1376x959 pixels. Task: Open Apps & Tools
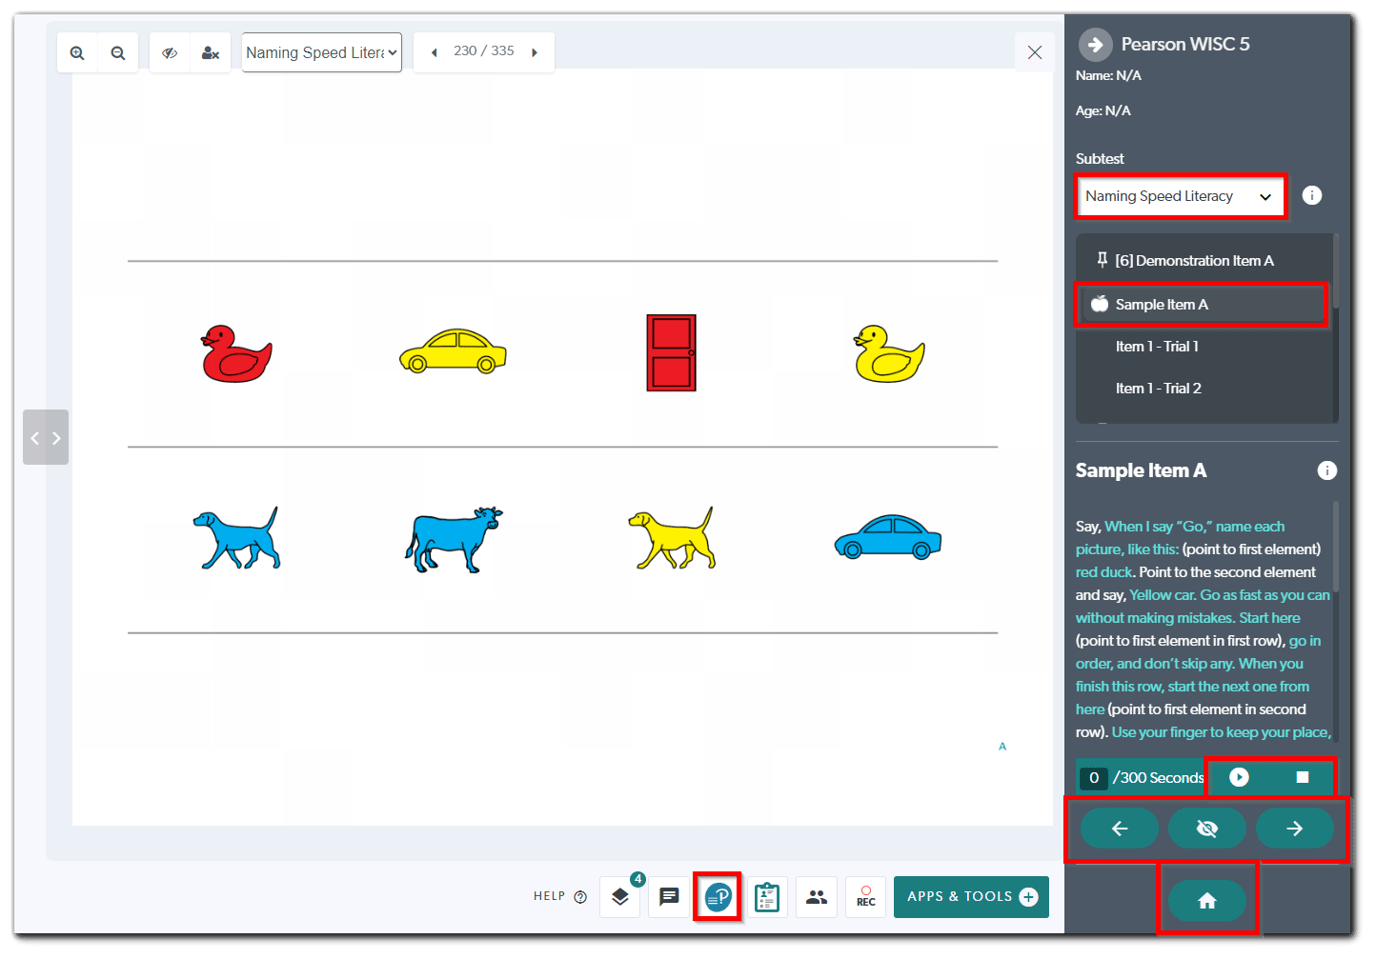(970, 896)
